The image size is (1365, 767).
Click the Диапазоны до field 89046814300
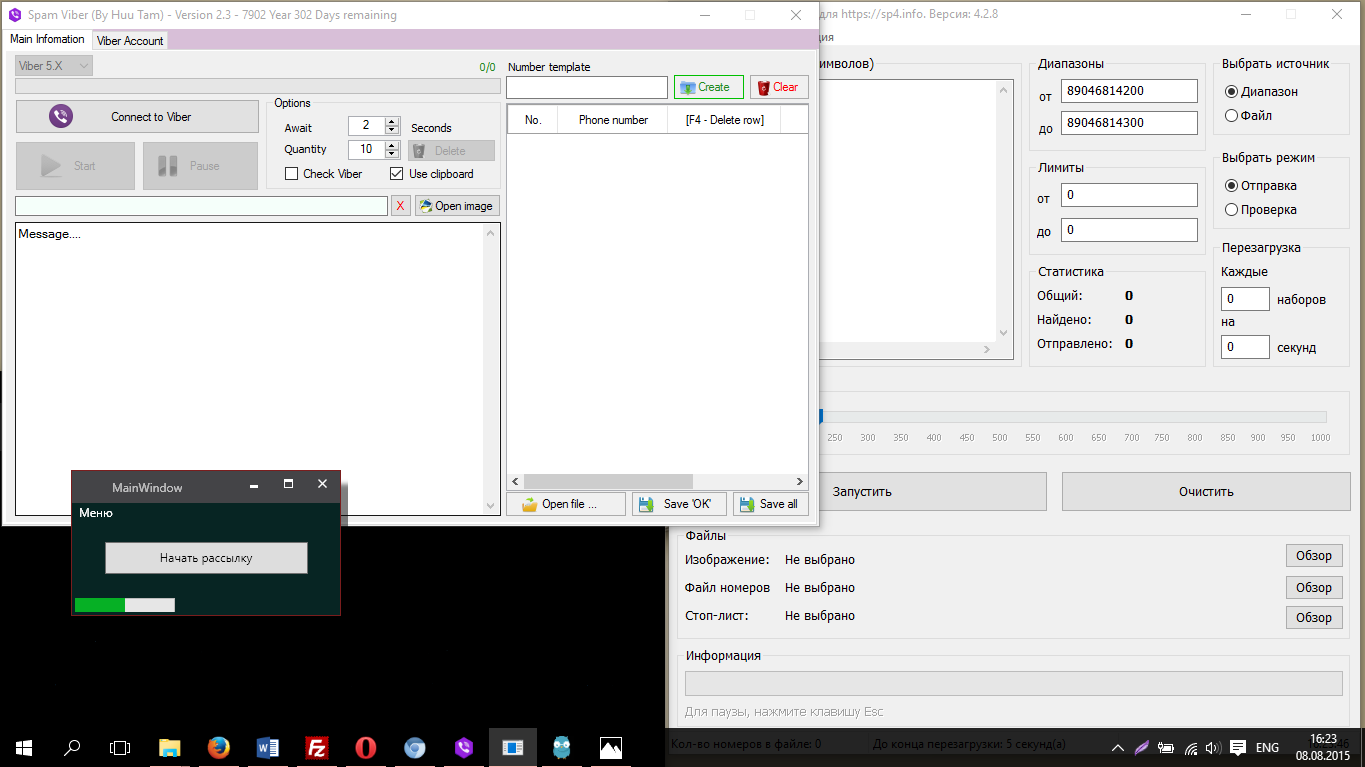(1129, 122)
